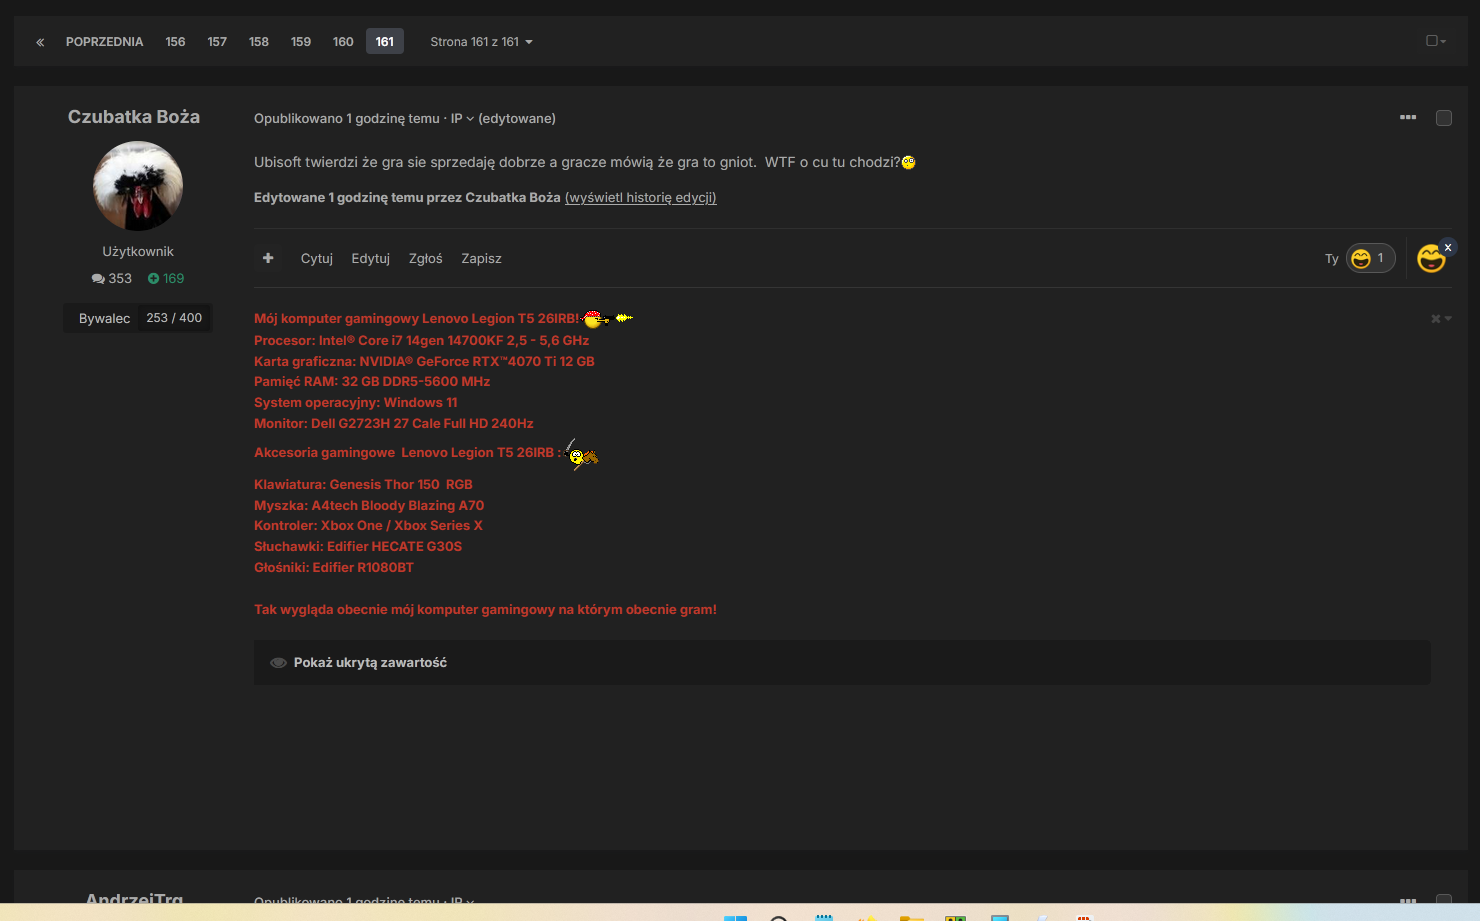The width and height of the screenshot is (1480, 921).
Task: Open the signature hide X dropdown
Action: [x=1441, y=319]
